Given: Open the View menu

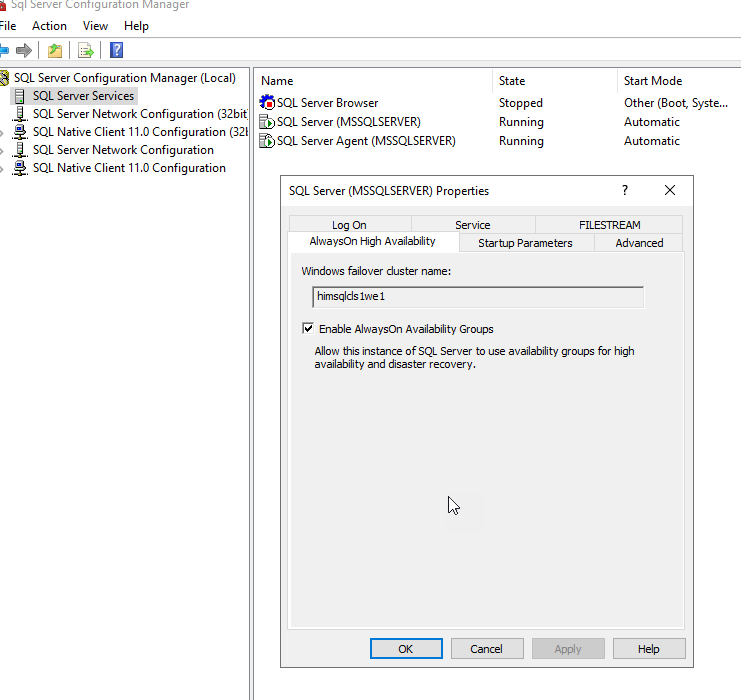Looking at the screenshot, I should (95, 26).
